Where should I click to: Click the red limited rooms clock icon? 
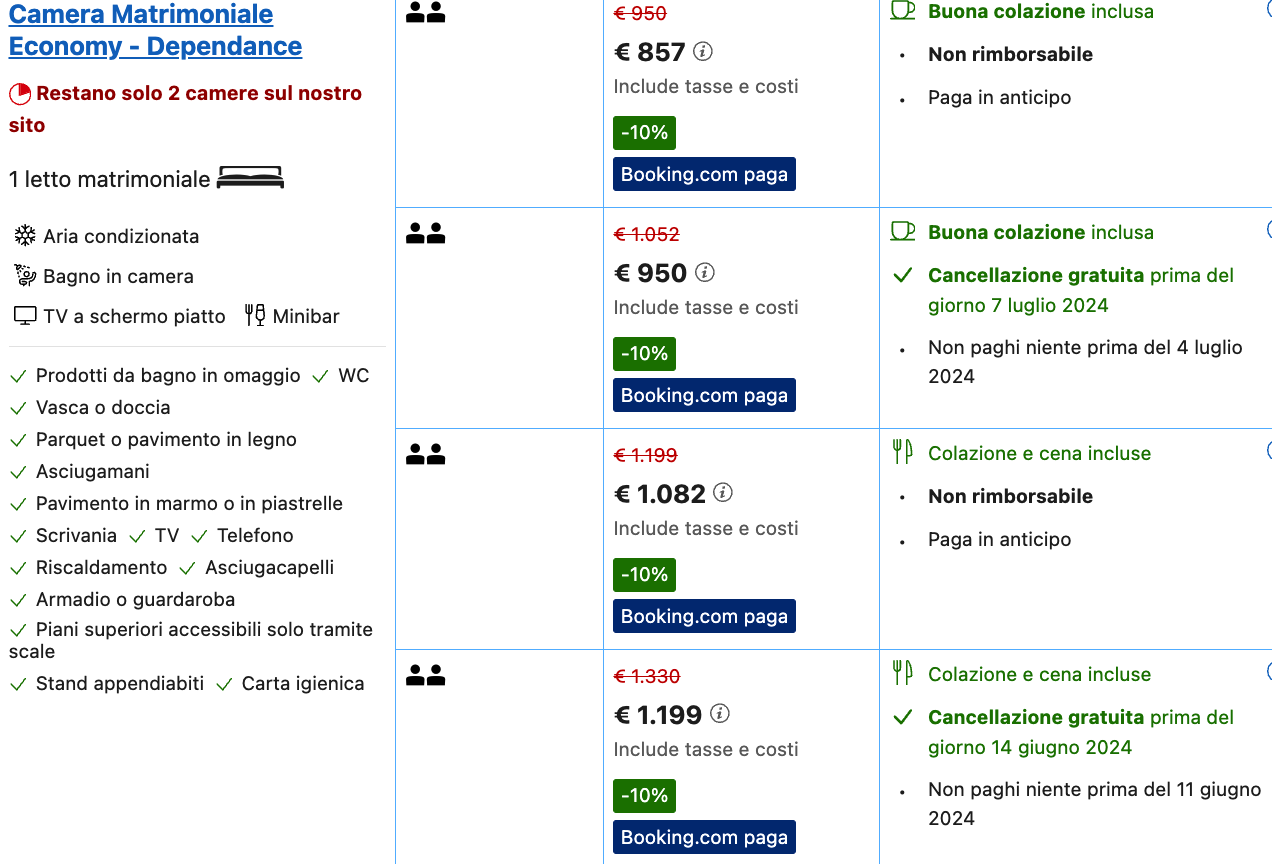(20, 94)
